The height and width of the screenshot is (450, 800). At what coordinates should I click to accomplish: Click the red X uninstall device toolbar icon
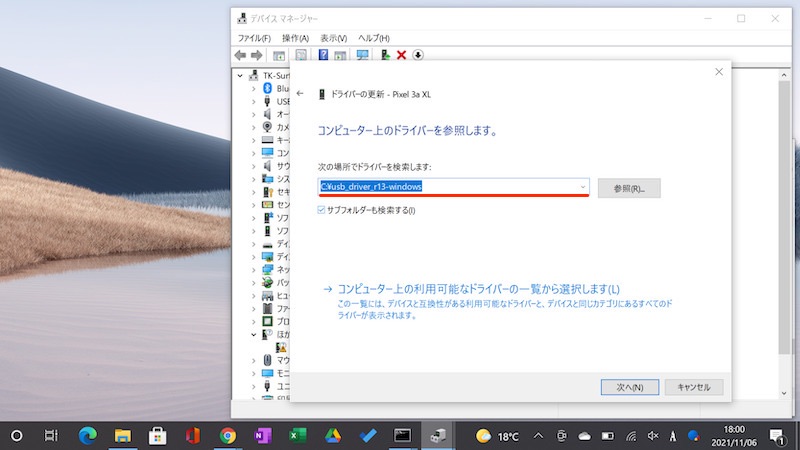401,55
